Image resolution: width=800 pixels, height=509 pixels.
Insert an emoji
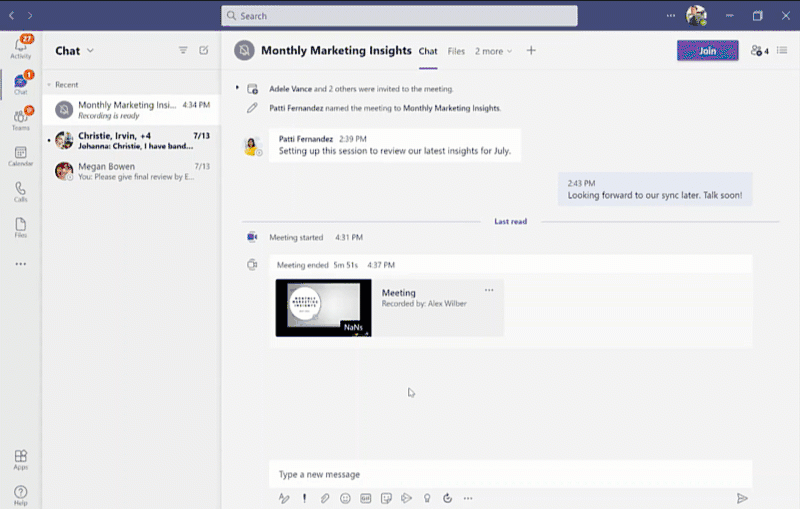click(x=345, y=498)
